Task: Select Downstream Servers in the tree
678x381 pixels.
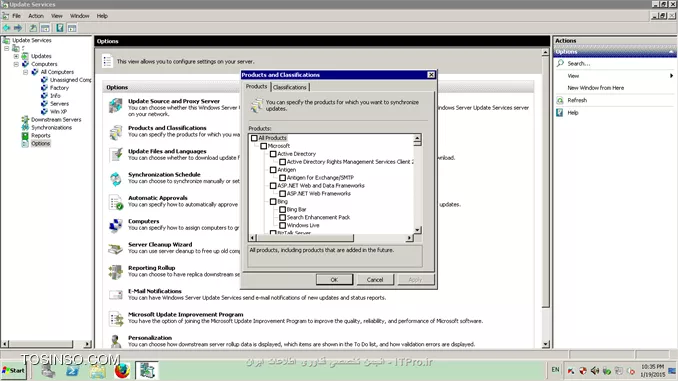Action: click(56, 120)
